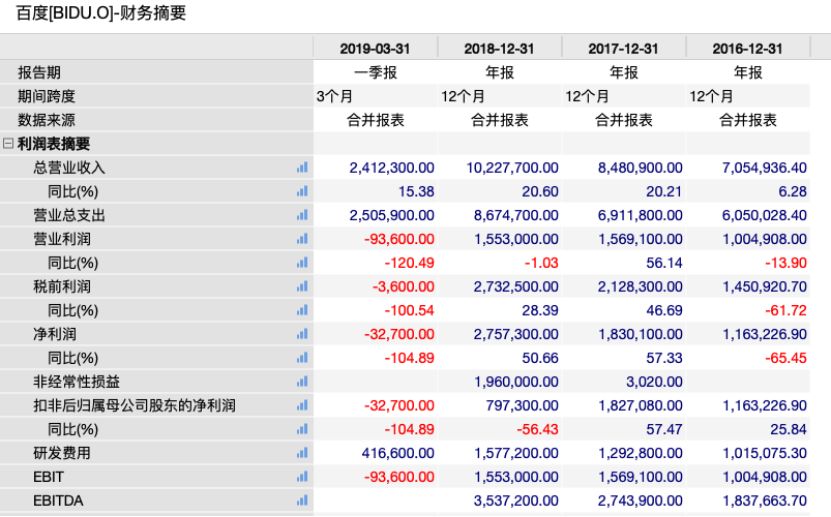Select the 营业利润 row label

[x=62, y=239]
